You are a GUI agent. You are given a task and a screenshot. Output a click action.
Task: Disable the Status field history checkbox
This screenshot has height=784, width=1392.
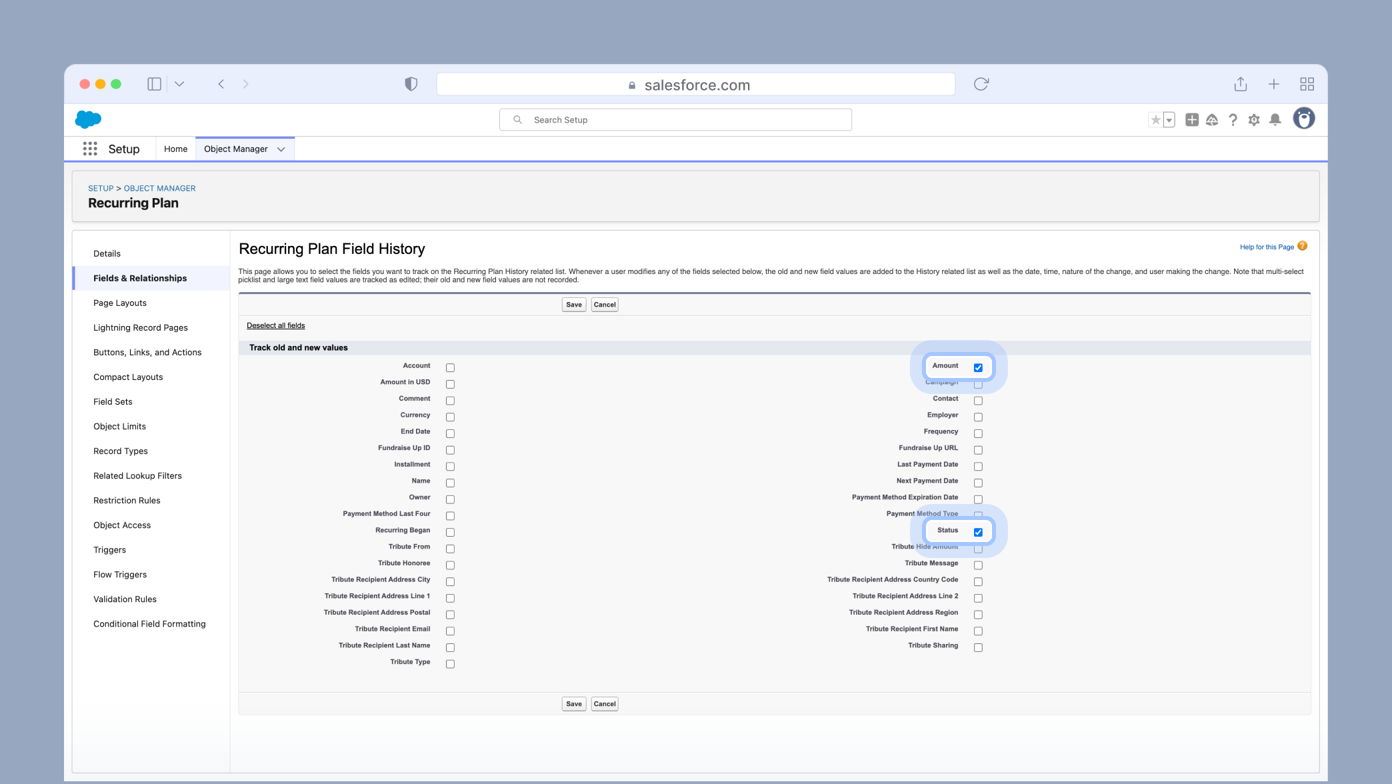coord(977,531)
